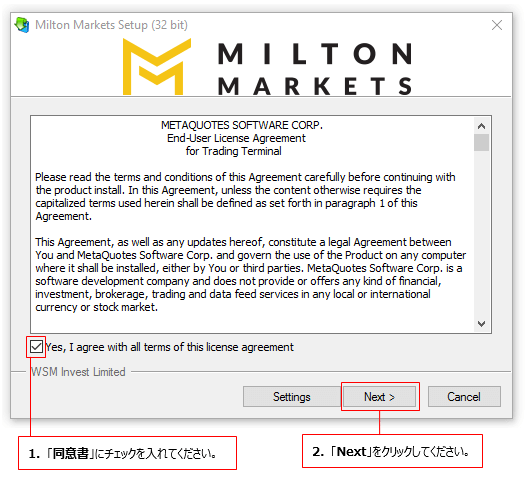The width and height of the screenshot is (525, 486).
Task: Open the installer Settings
Action: point(291,397)
